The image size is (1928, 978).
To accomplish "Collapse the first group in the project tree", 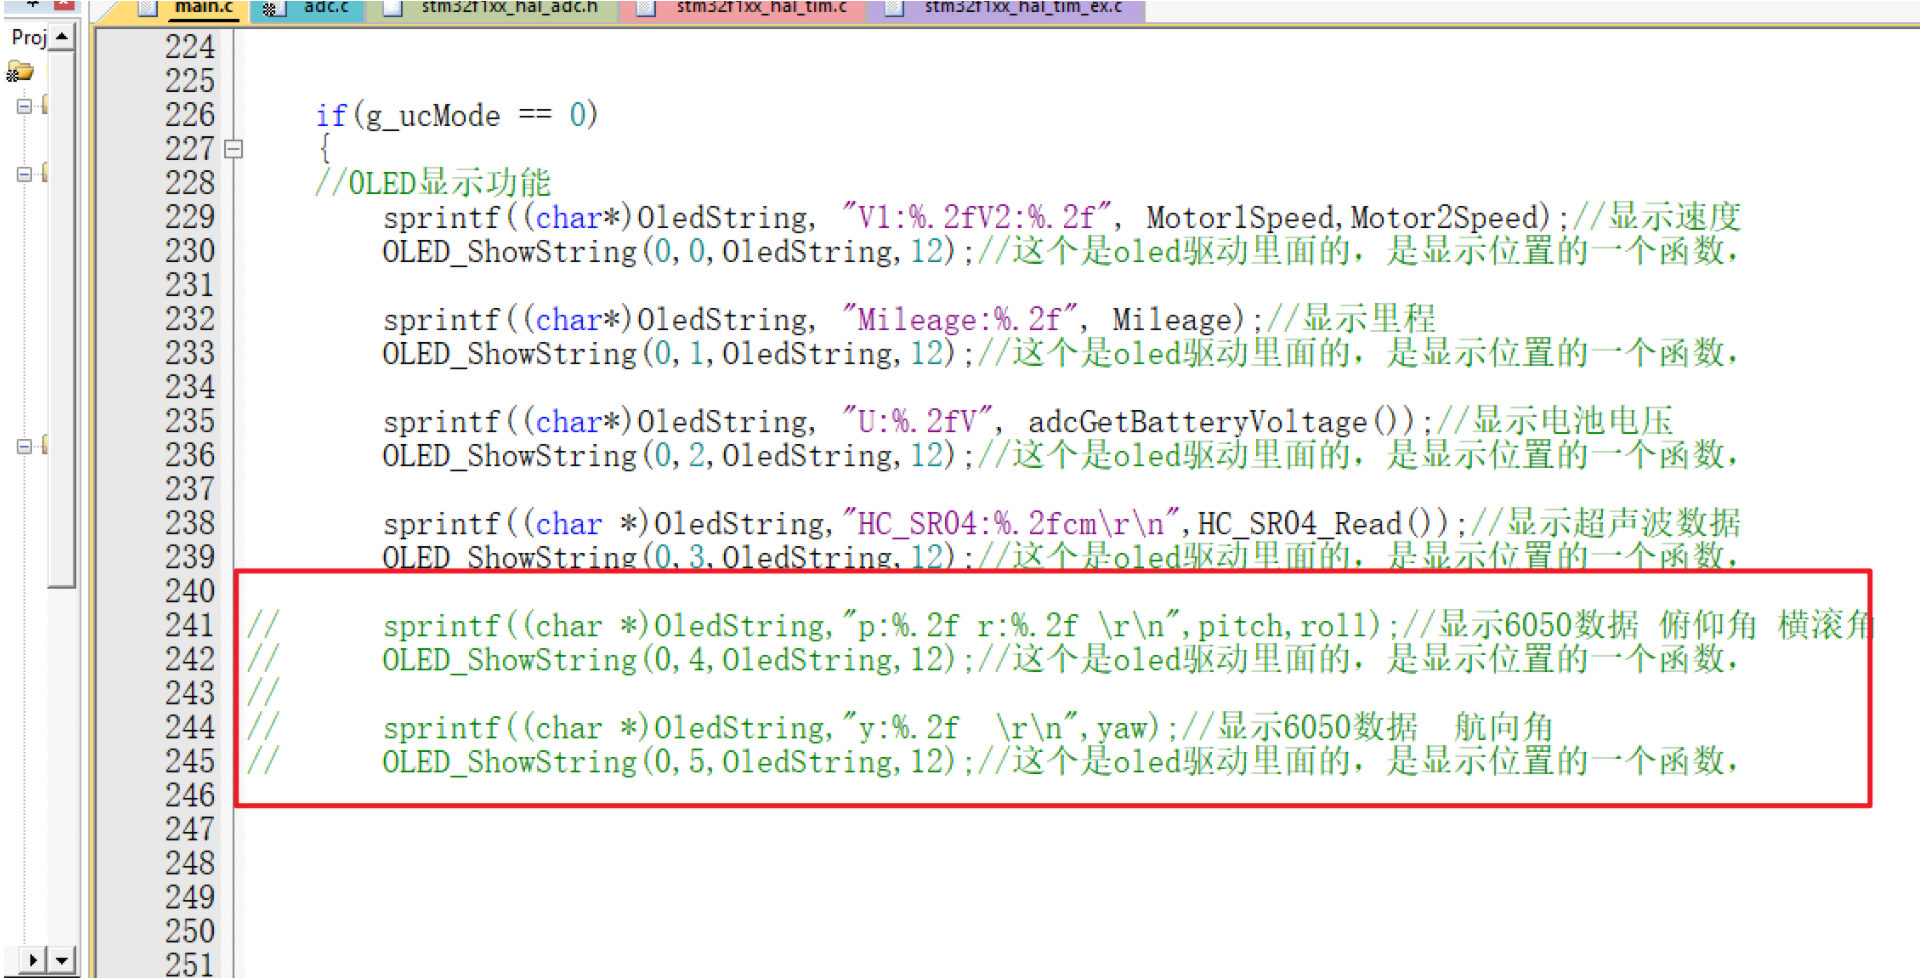I will point(24,106).
